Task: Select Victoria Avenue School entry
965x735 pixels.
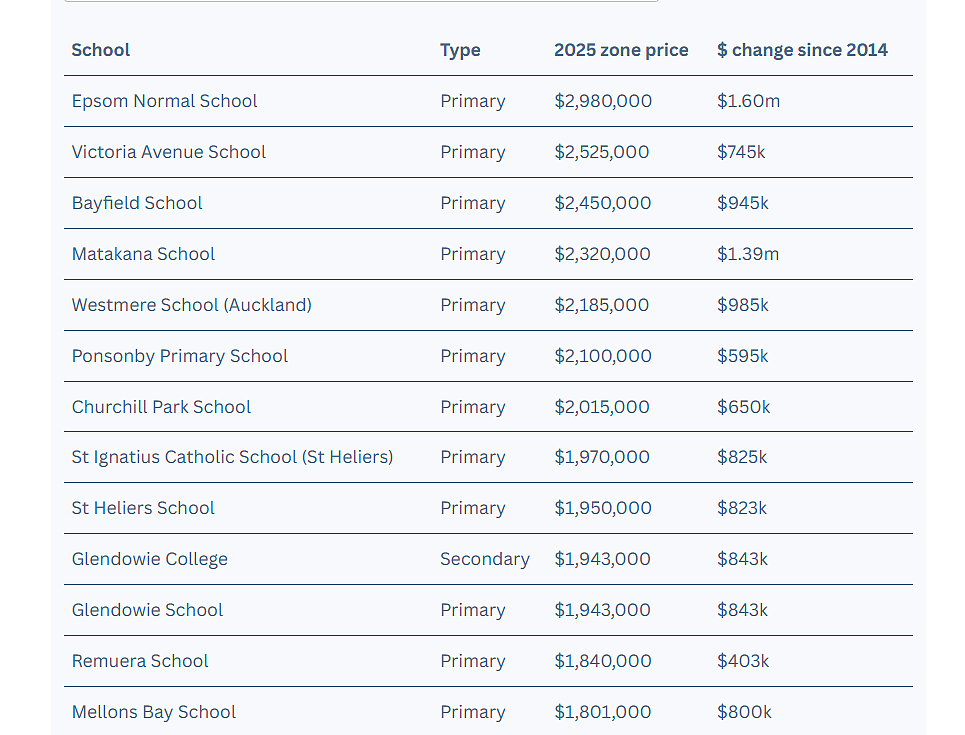Action: coord(488,152)
